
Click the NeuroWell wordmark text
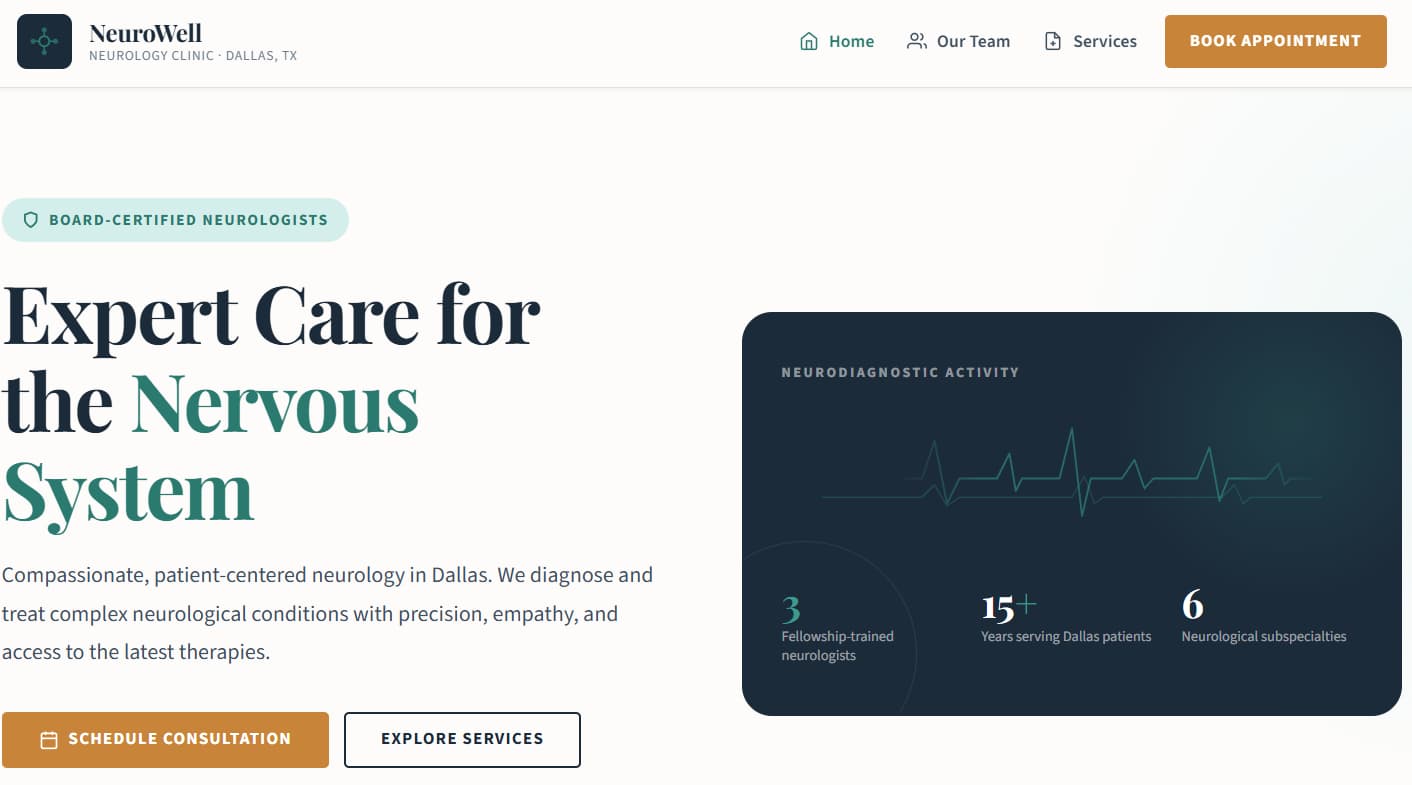coord(144,31)
